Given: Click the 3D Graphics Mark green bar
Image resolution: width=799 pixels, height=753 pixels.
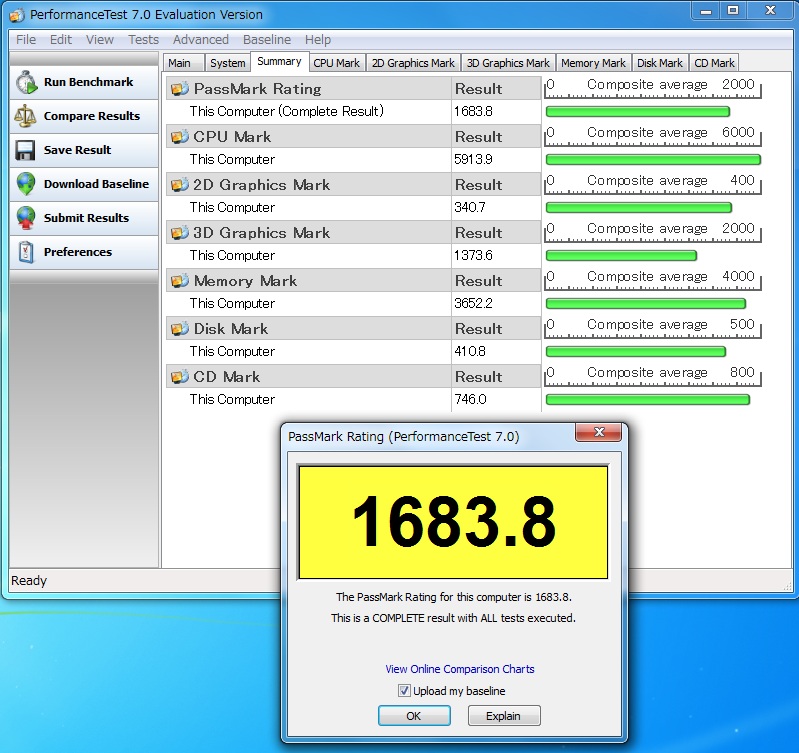Looking at the screenshot, I should (621, 255).
